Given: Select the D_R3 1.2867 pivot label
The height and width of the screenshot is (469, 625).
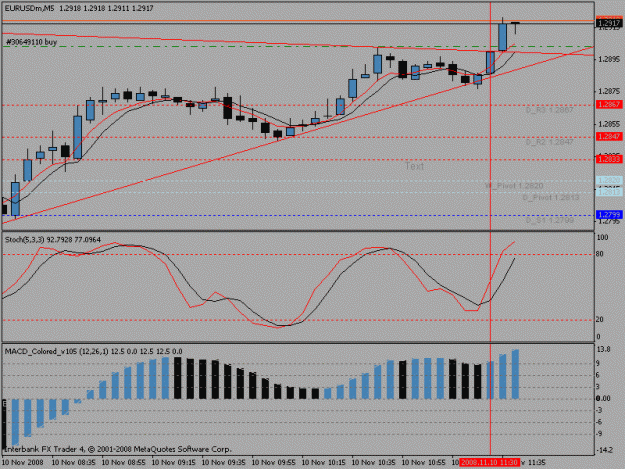Looking at the screenshot, I should click(x=549, y=110).
